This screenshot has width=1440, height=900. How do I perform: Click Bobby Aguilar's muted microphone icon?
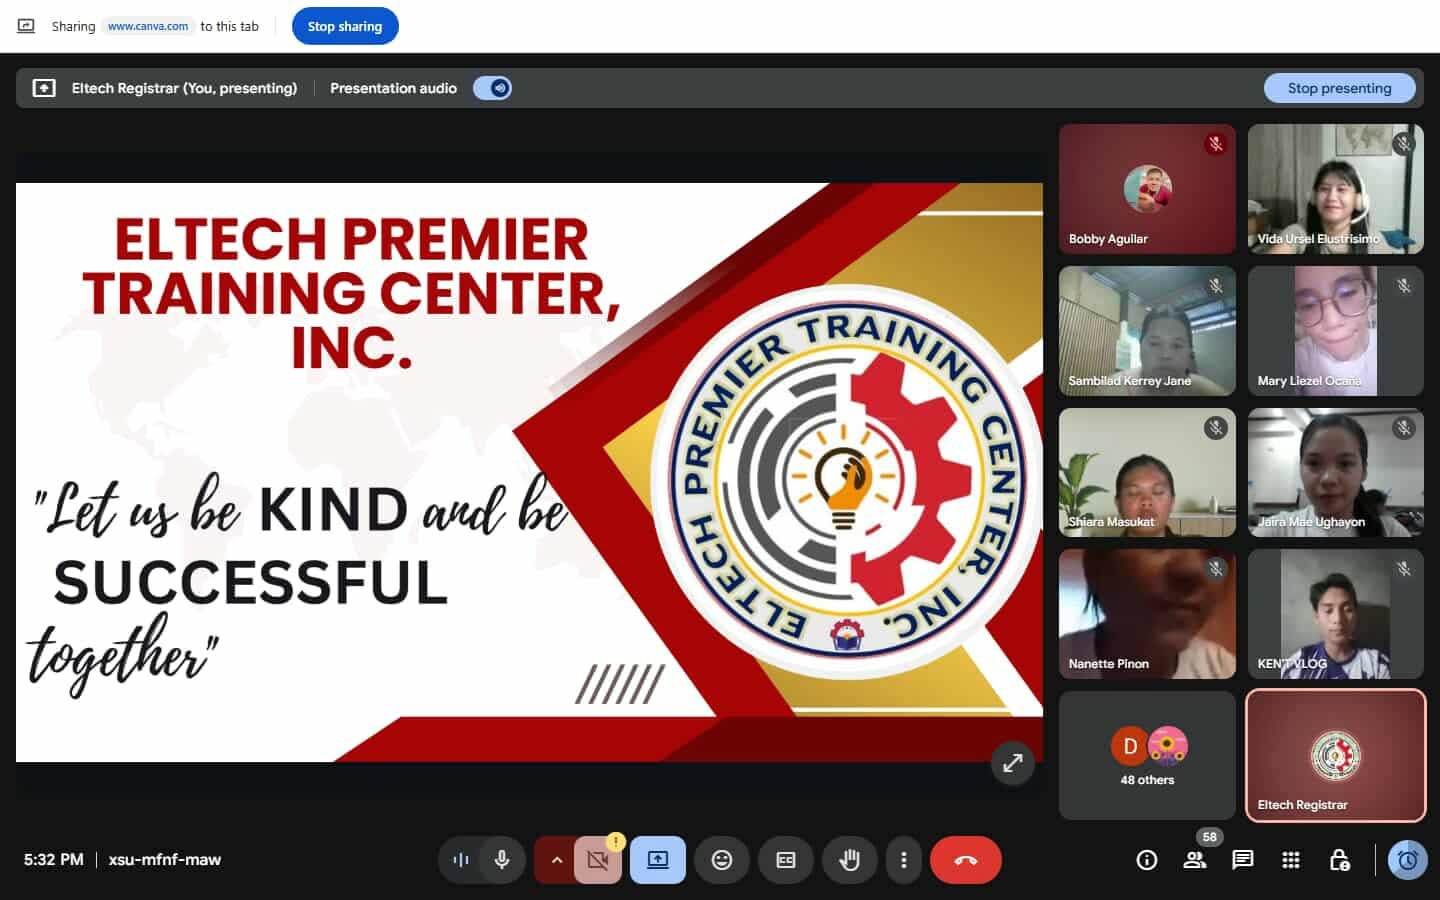click(x=1216, y=144)
